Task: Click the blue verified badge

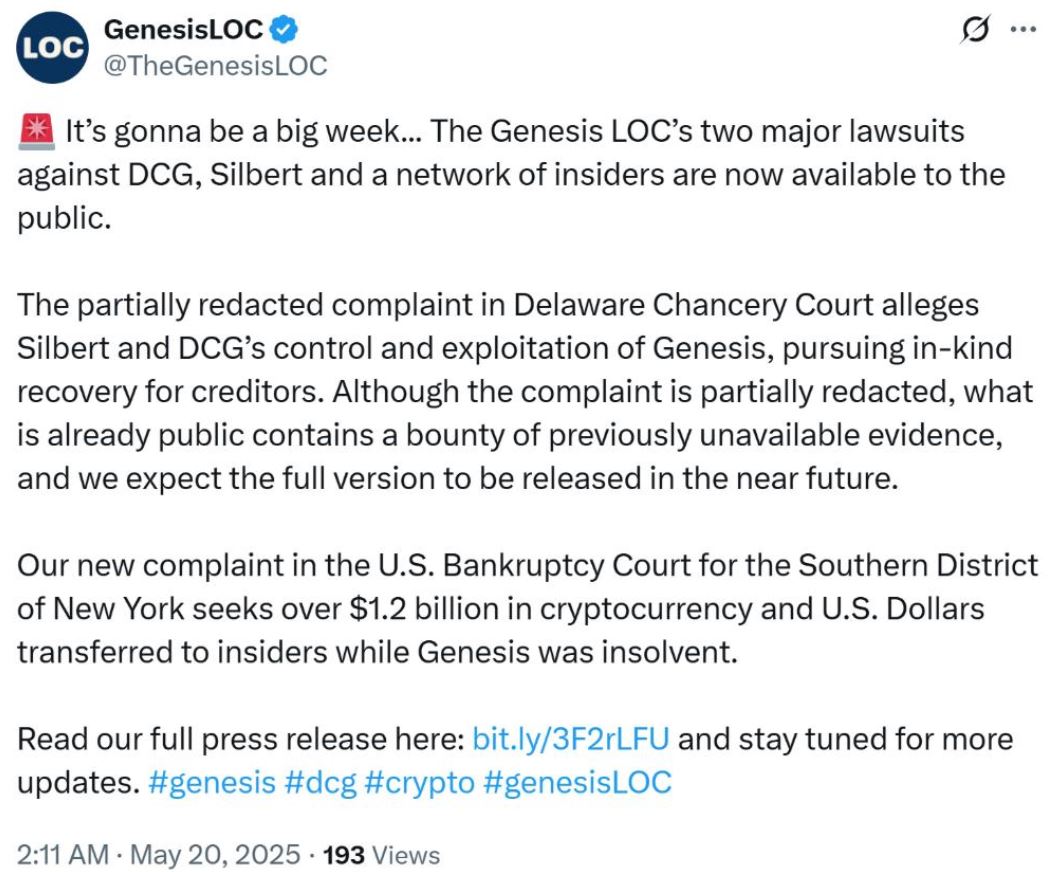Action: coord(284,29)
